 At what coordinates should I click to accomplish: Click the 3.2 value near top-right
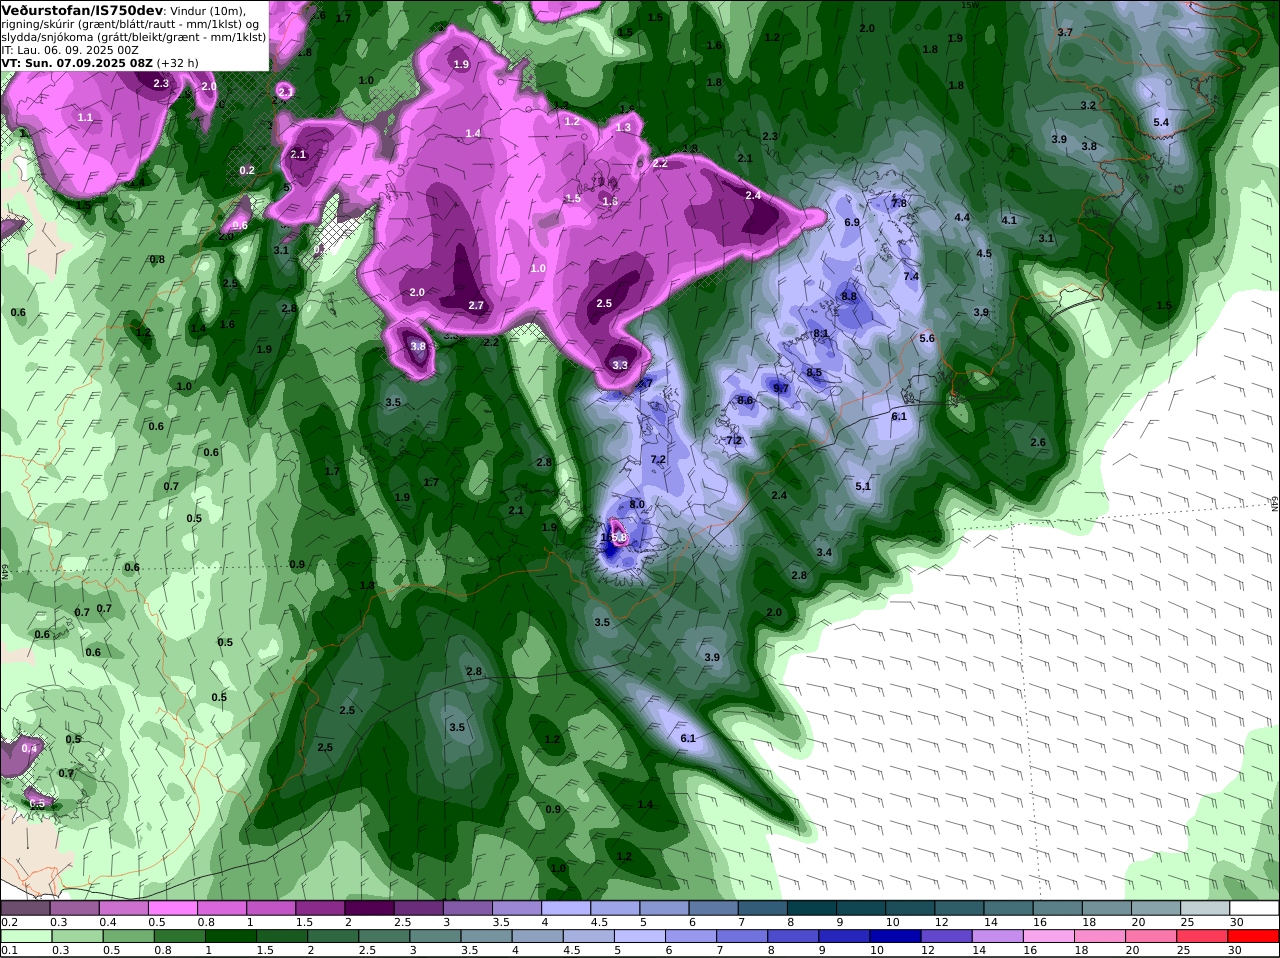pos(1088,105)
